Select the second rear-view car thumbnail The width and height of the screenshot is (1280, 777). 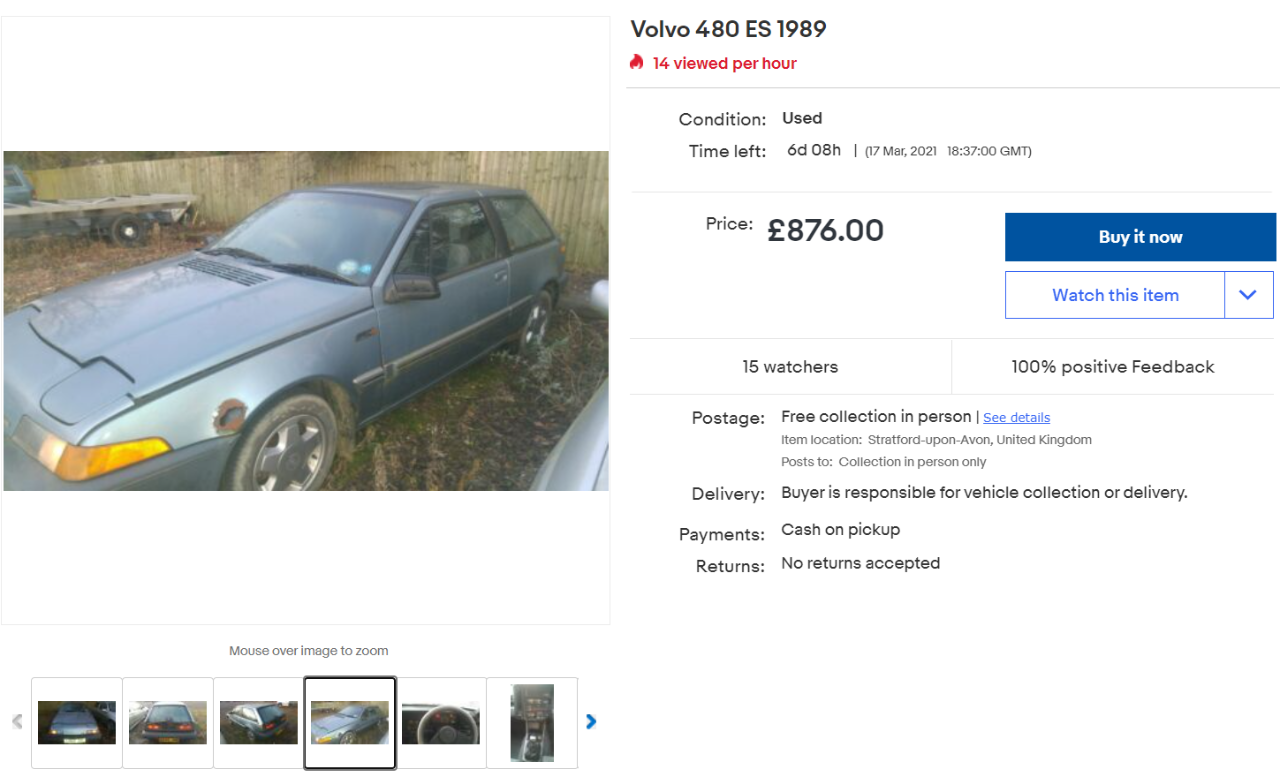[168, 723]
